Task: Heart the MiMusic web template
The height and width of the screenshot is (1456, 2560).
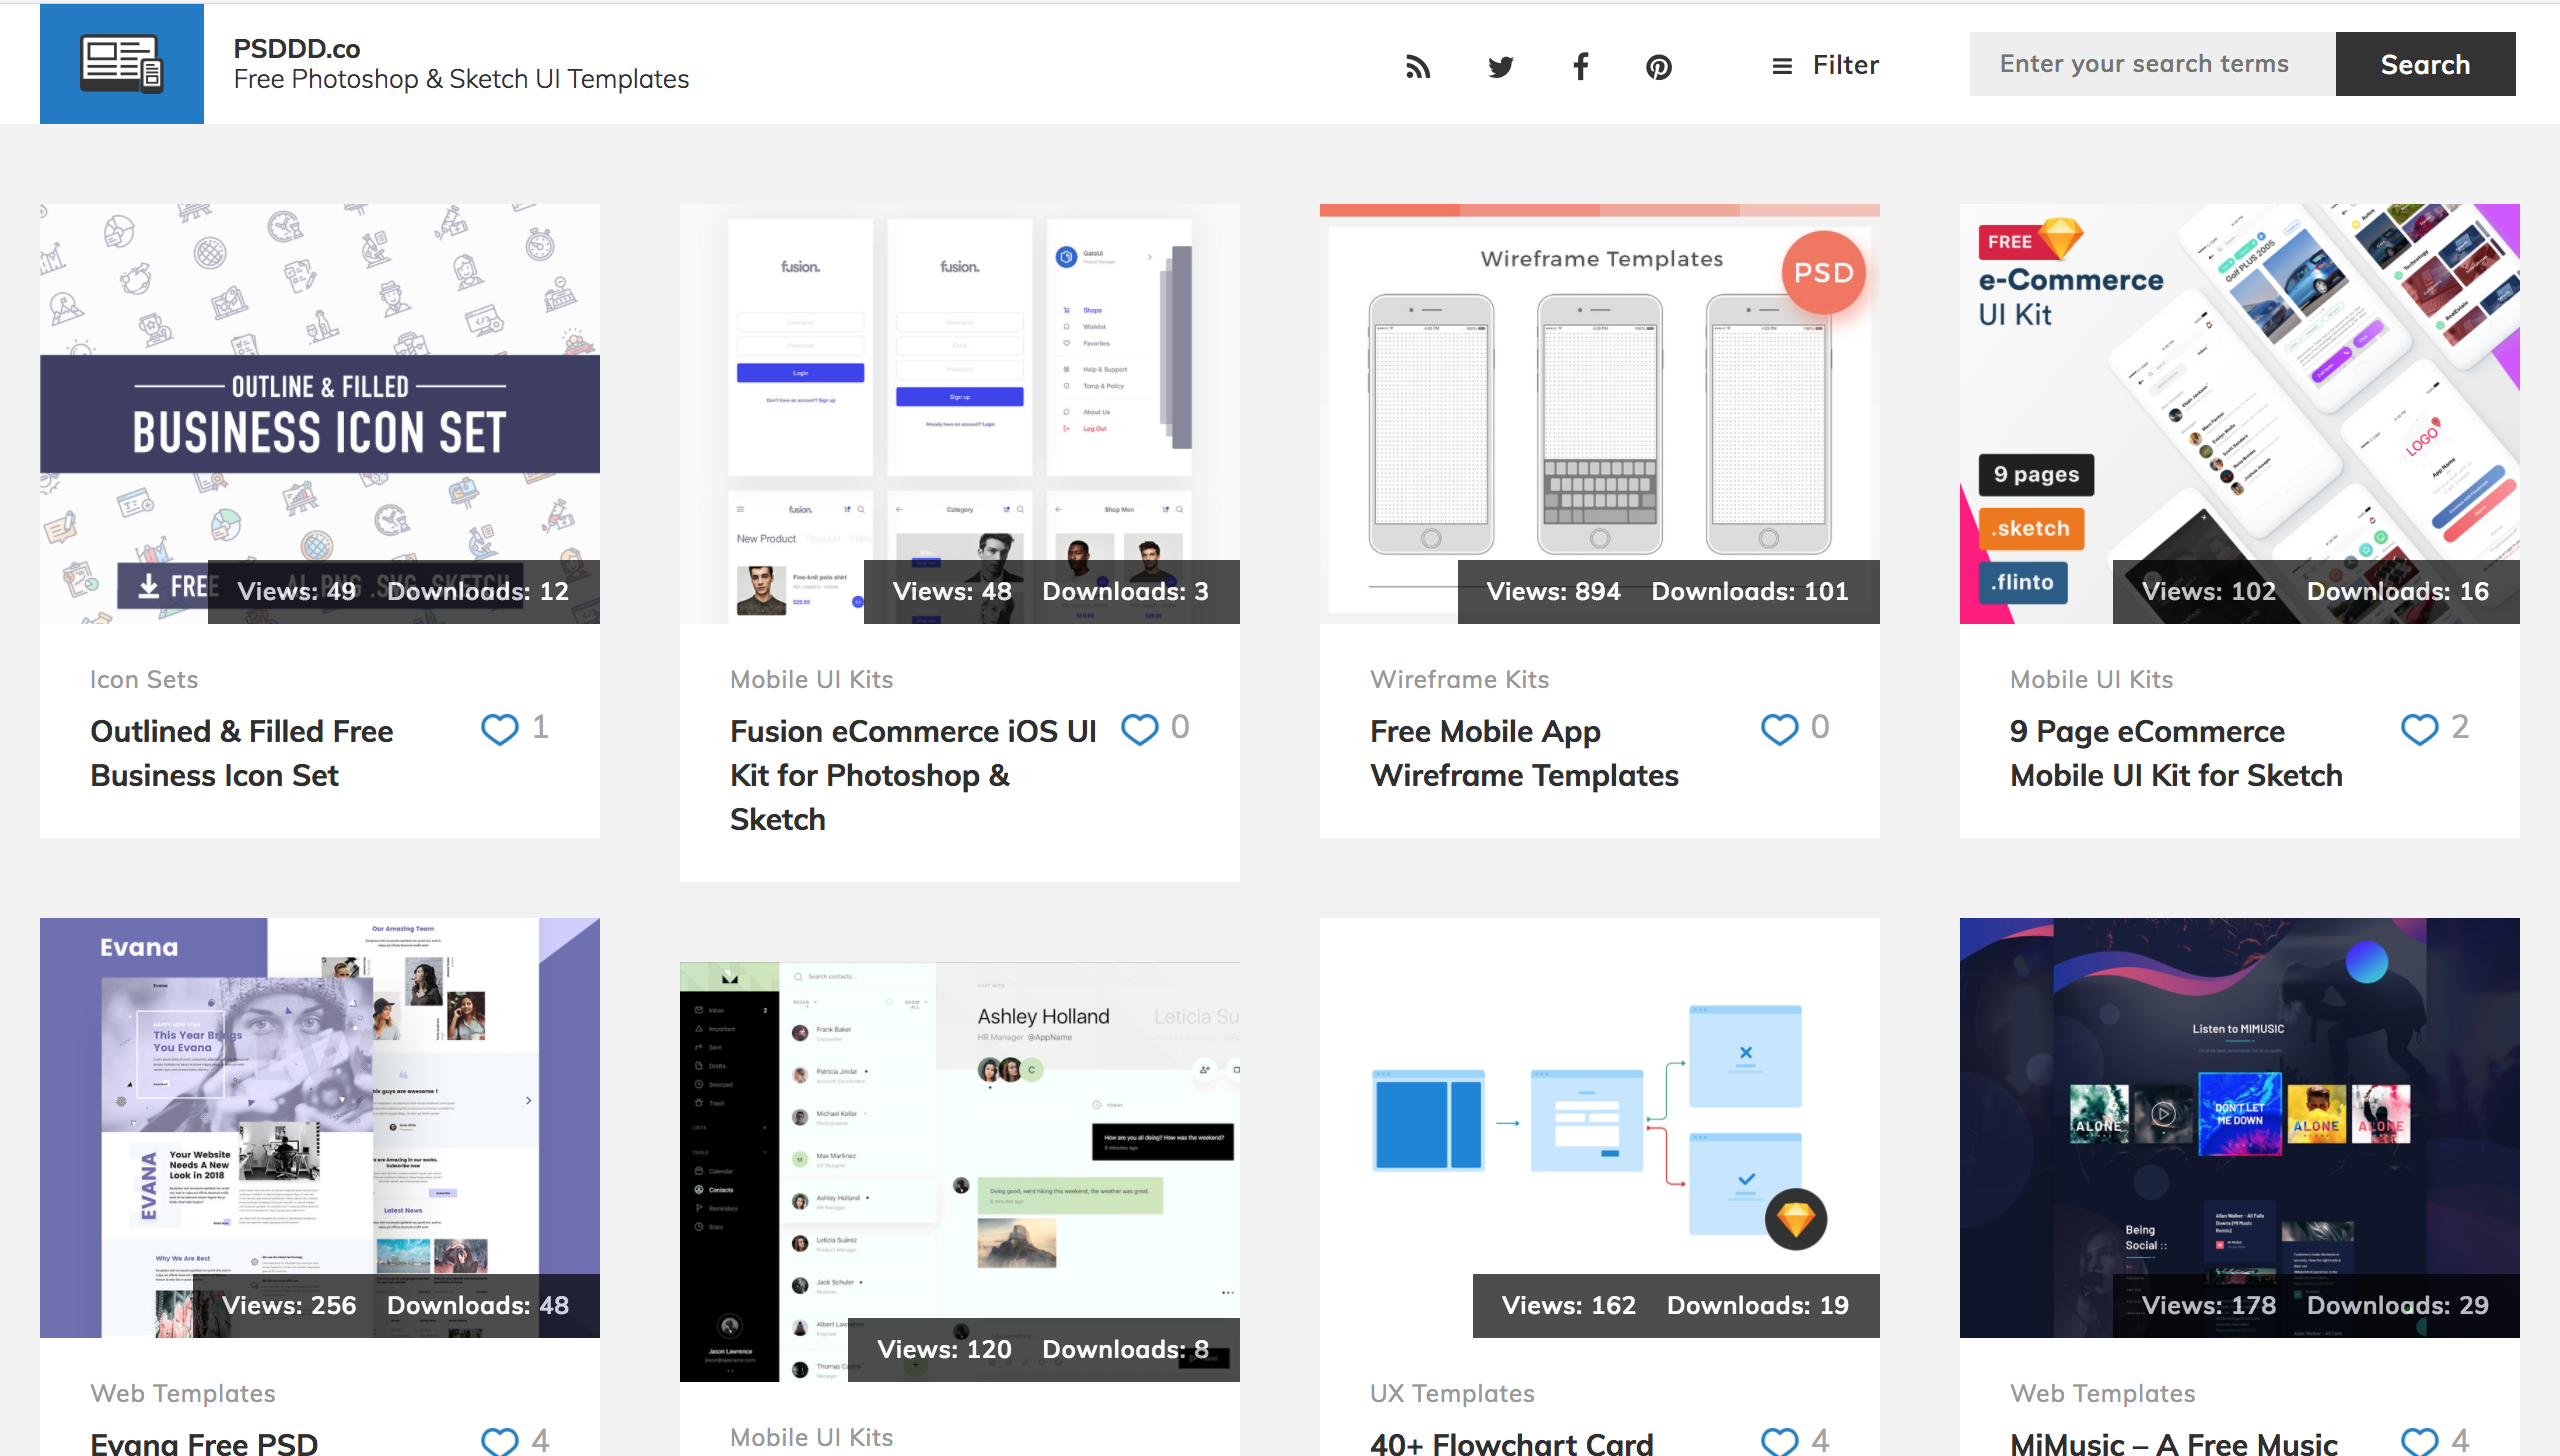Action: 2419,1440
